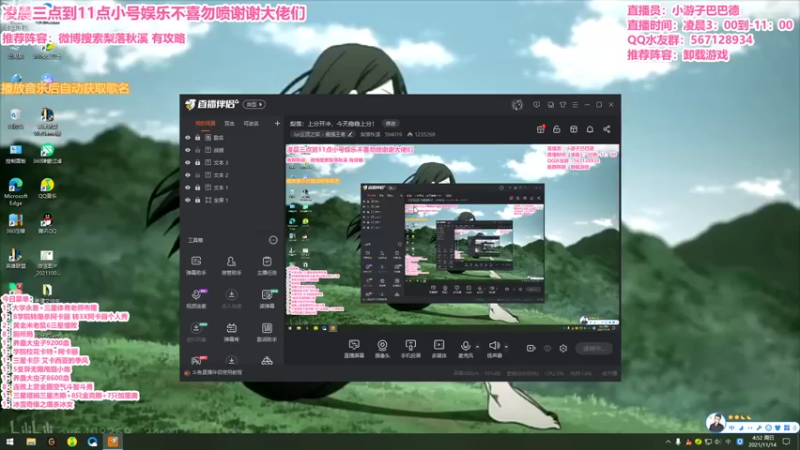Open notifications via the bell icon
The height and width of the screenshot is (450, 800).
pos(590,129)
